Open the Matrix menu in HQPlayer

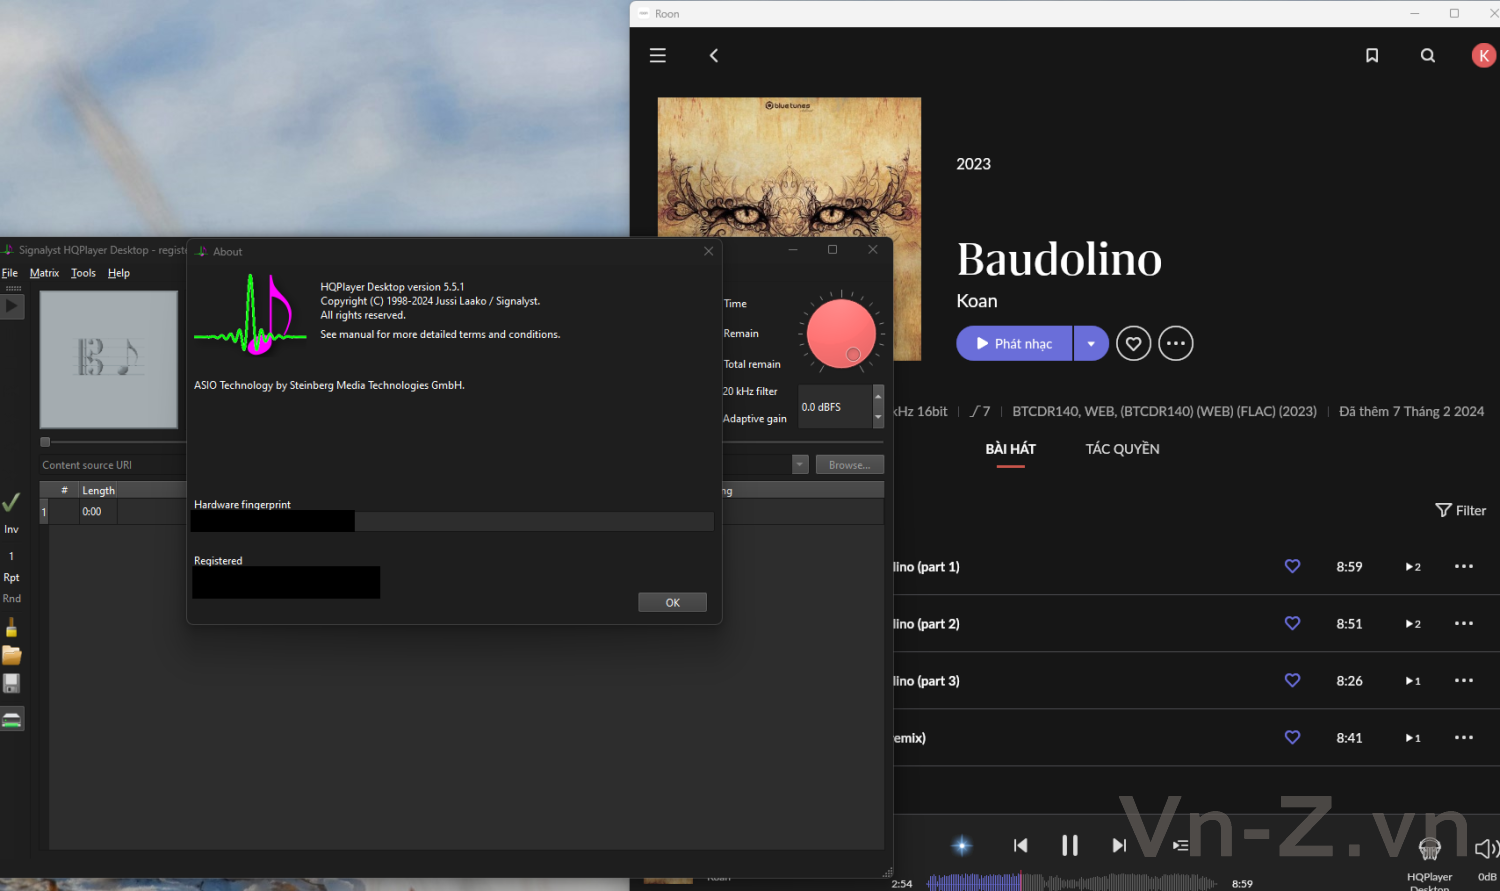pos(44,273)
